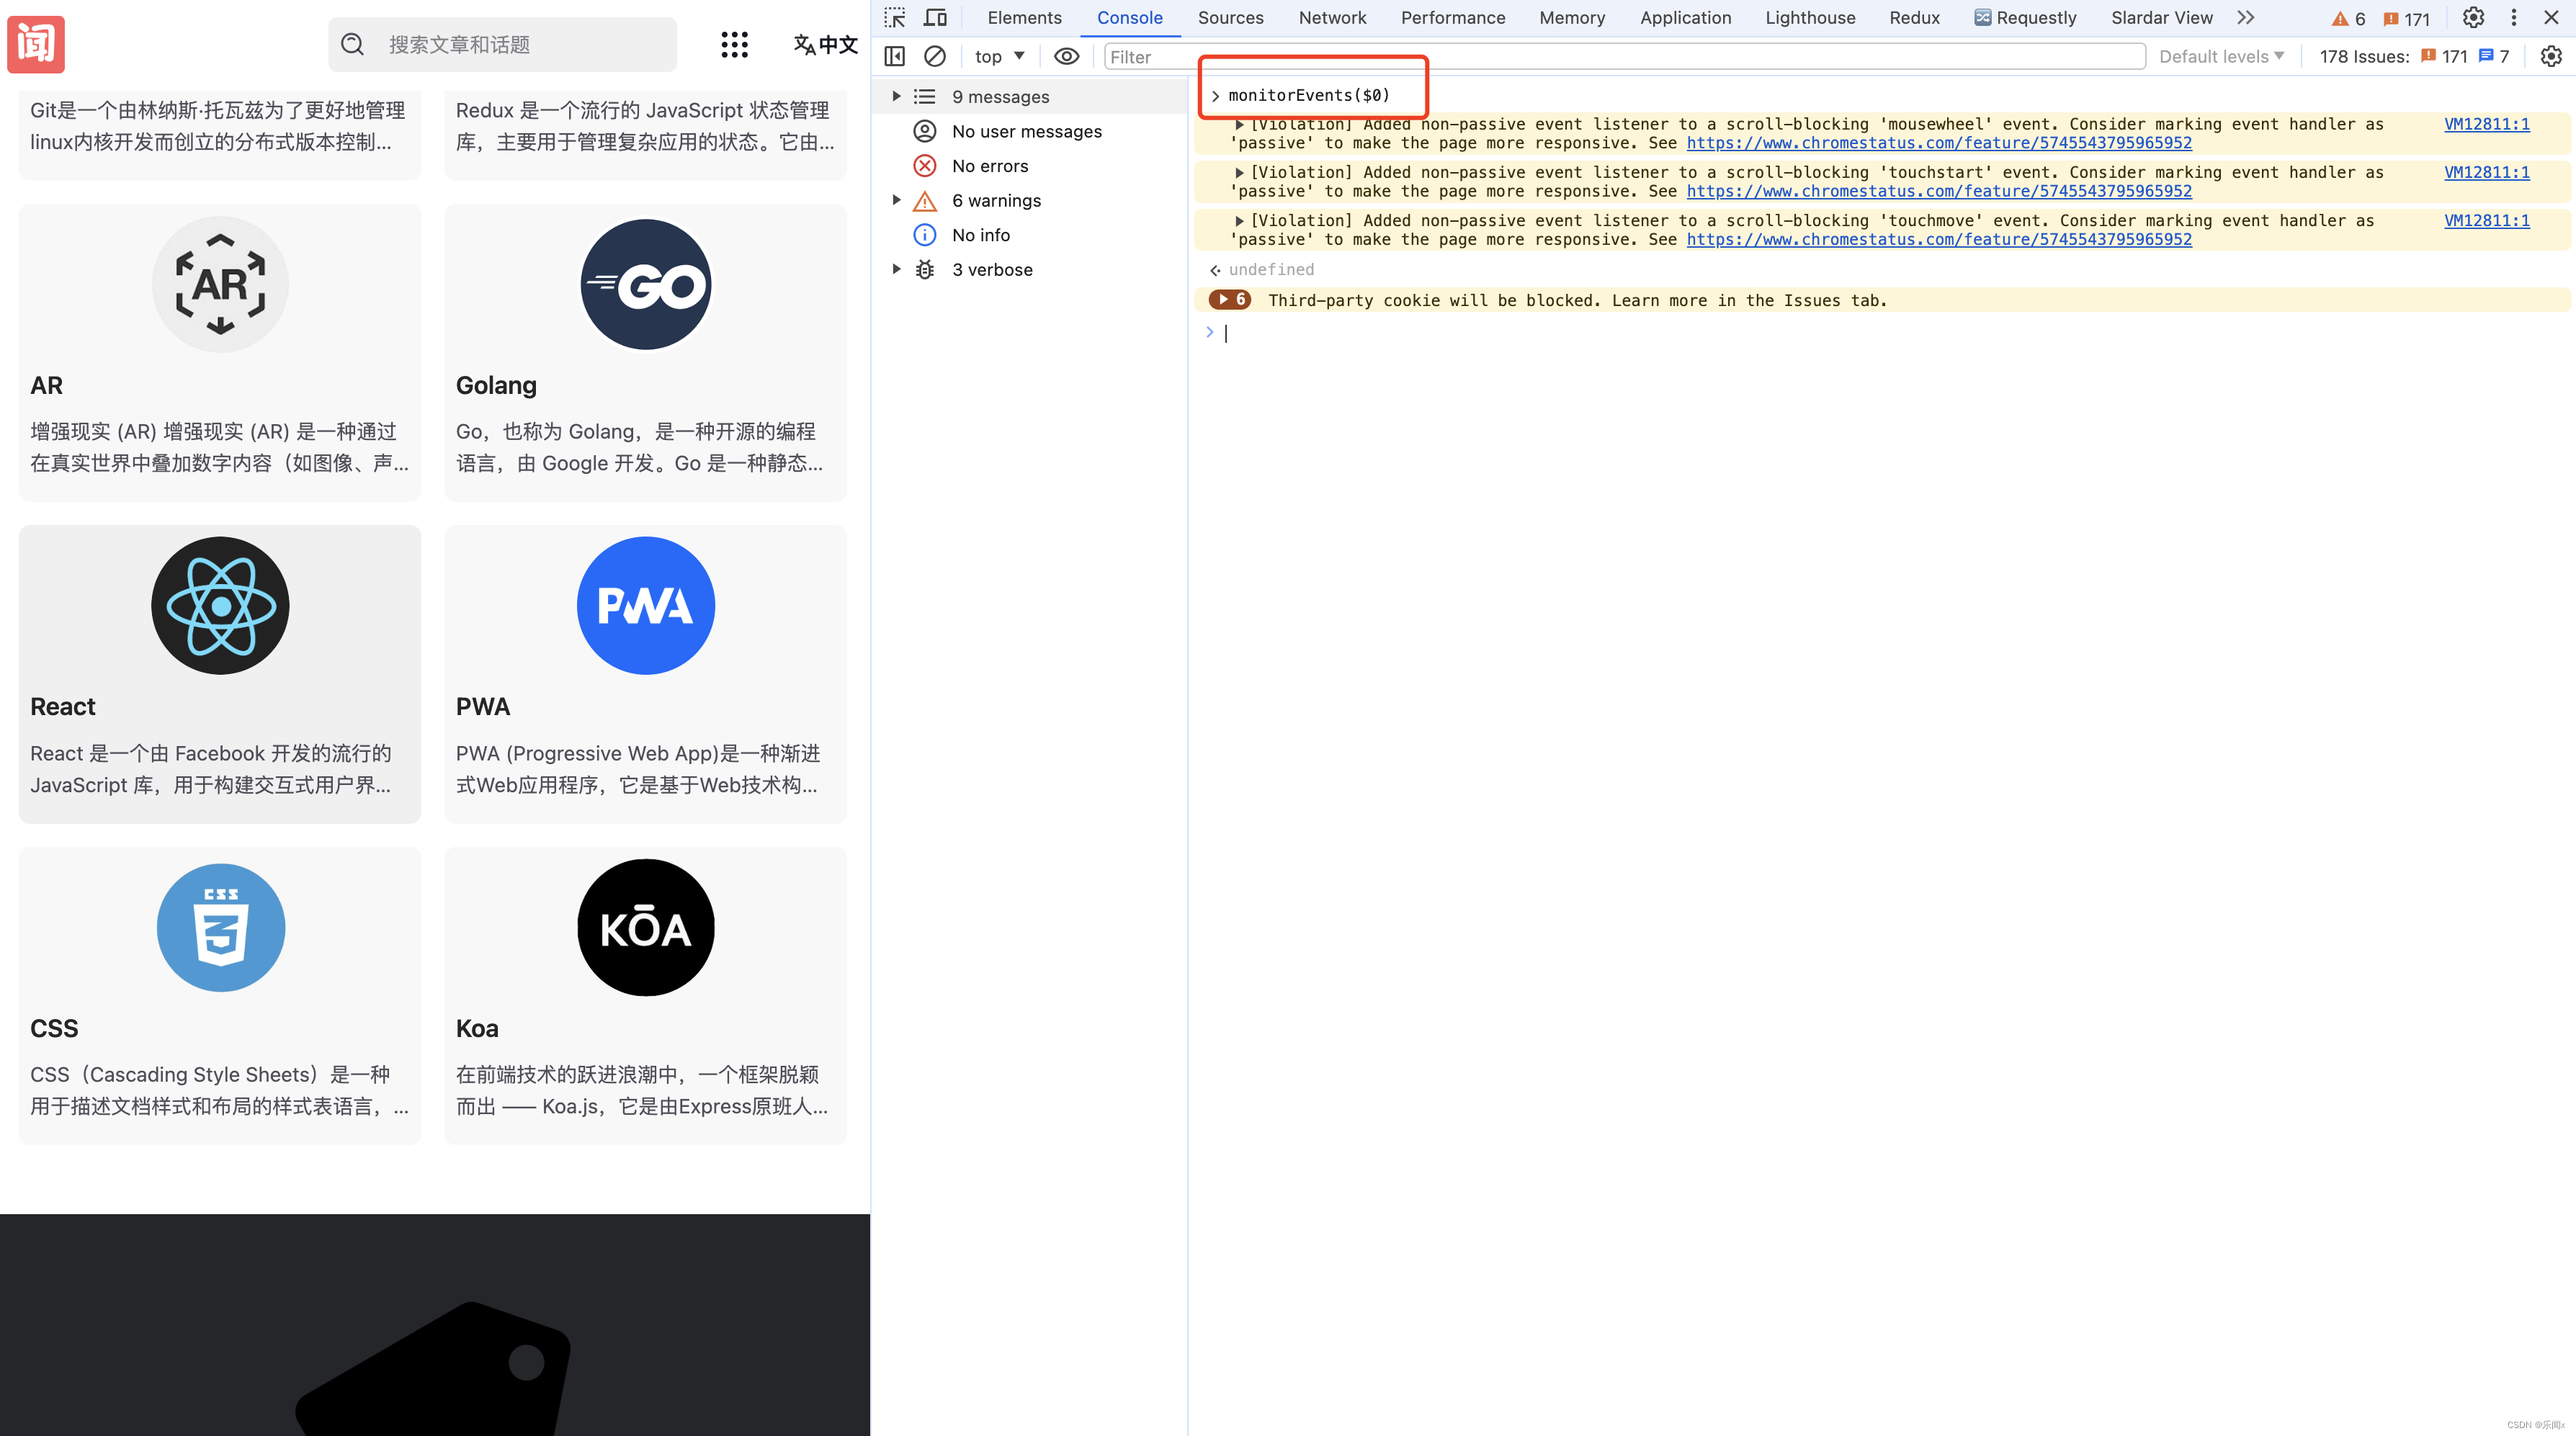Click the monitorEvents($0) command entry

click(x=1309, y=96)
